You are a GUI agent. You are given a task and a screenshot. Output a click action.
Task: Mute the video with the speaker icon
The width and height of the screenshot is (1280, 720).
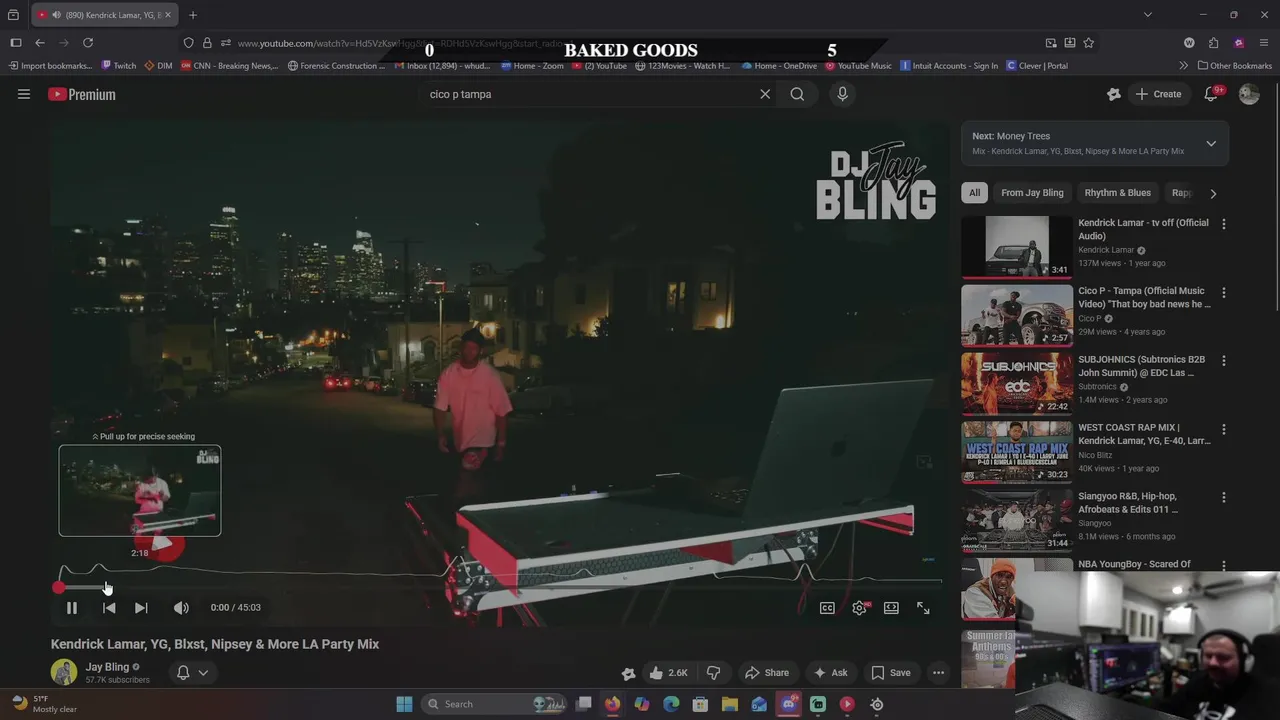pyautogui.click(x=181, y=608)
